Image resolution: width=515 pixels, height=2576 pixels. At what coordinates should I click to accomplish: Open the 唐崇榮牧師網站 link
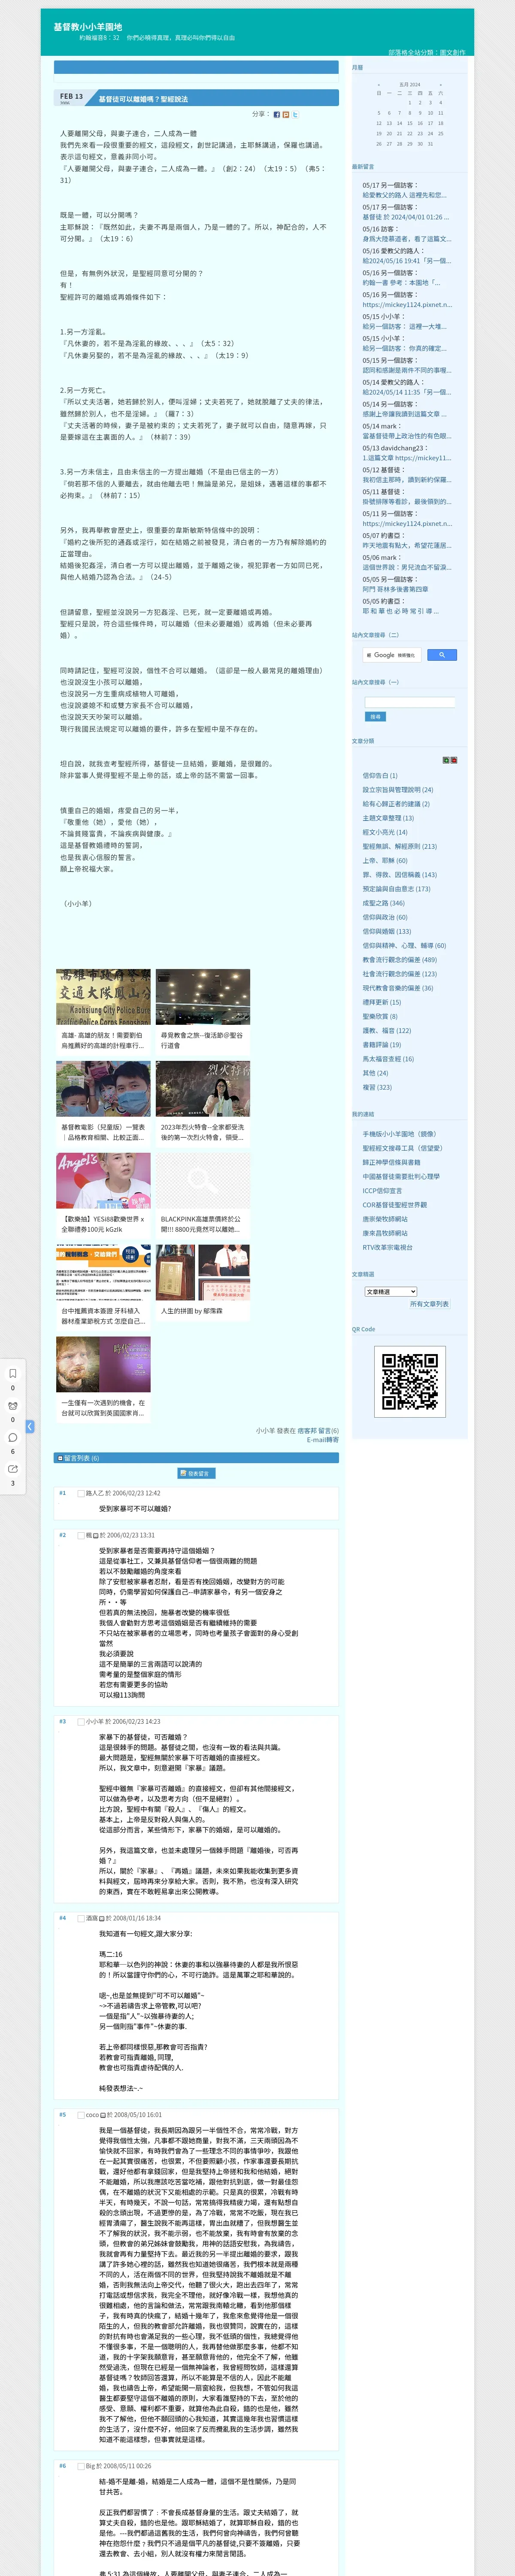click(x=385, y=1219)
